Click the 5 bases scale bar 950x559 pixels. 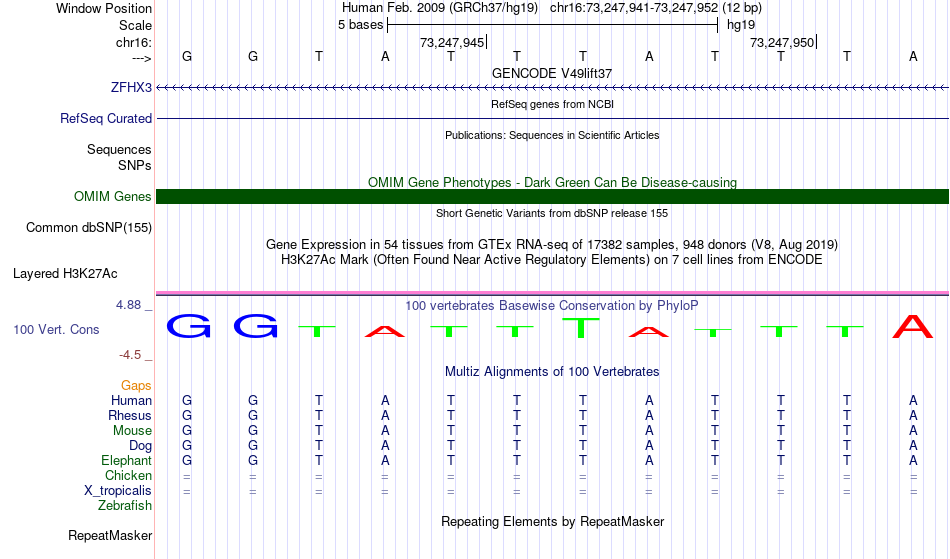coord(552,25)
